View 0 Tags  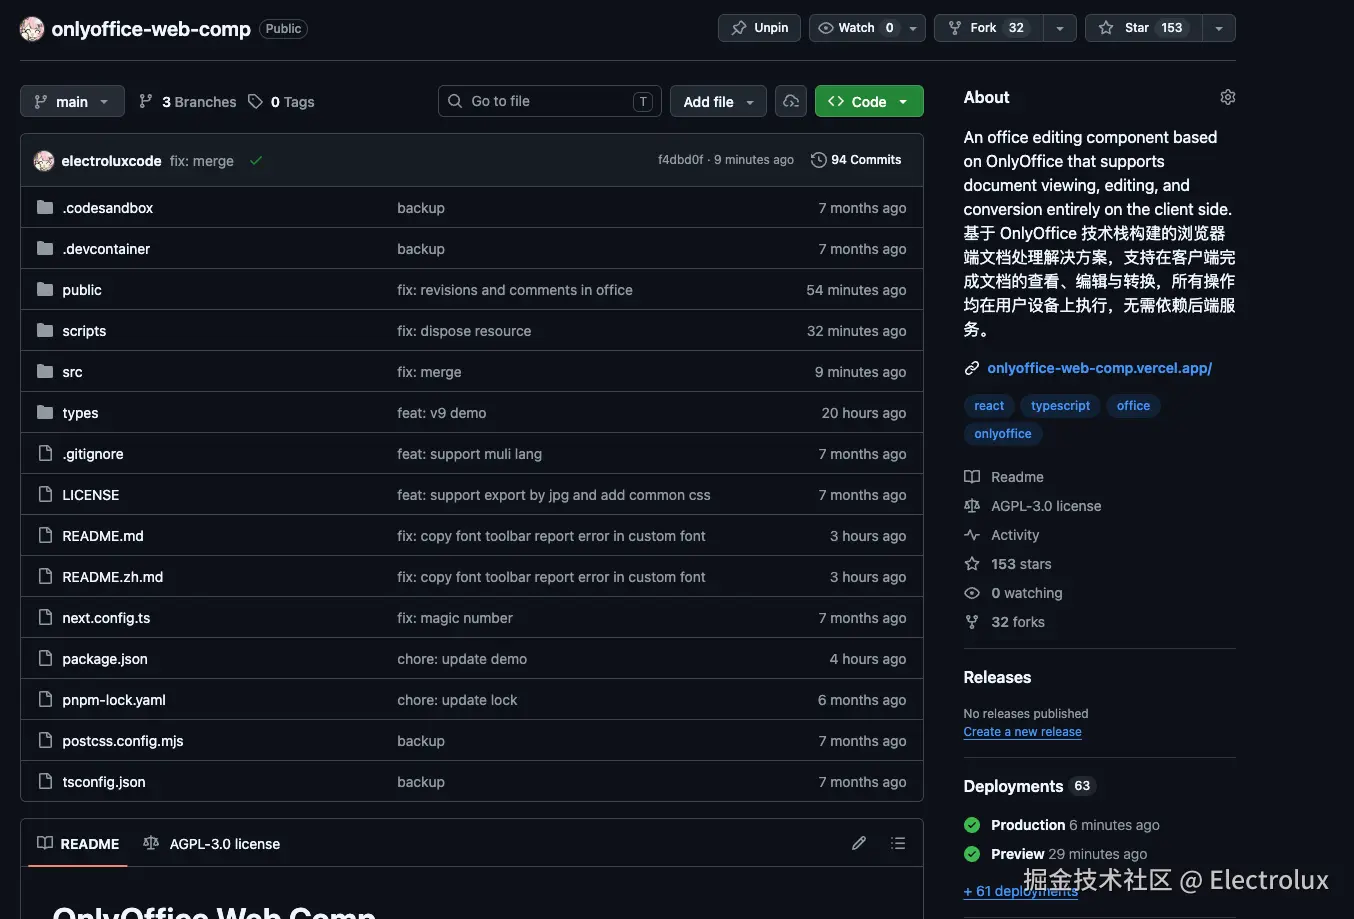tap(282, 101)
